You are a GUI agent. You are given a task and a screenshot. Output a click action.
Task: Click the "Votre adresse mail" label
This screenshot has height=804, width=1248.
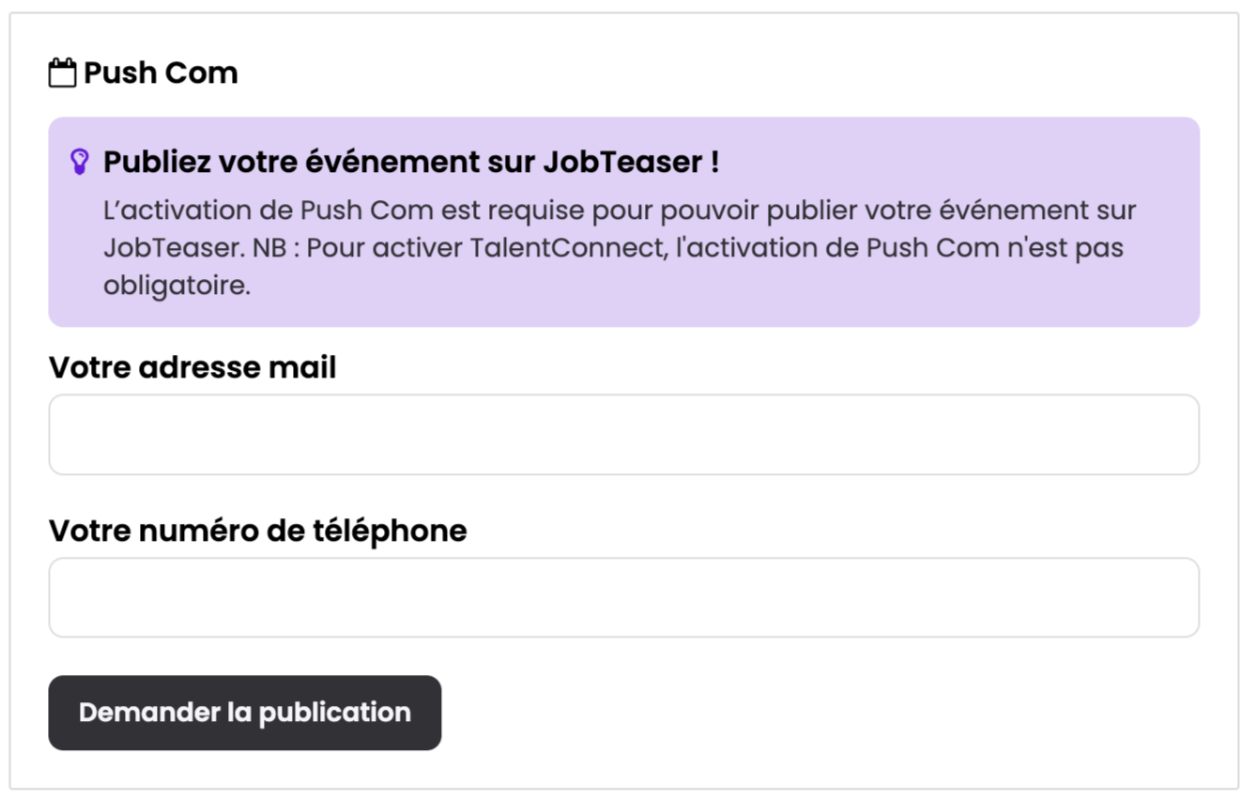[192, 368]
